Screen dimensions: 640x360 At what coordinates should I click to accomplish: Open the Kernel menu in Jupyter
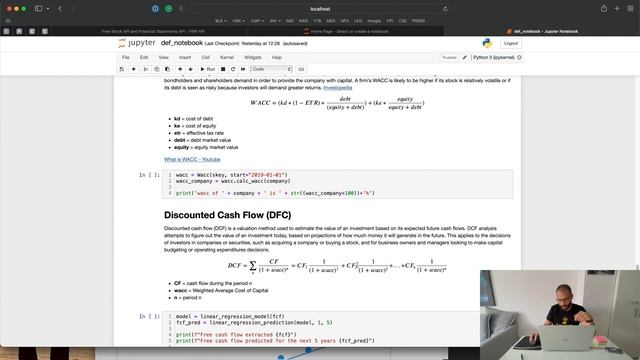227,58
